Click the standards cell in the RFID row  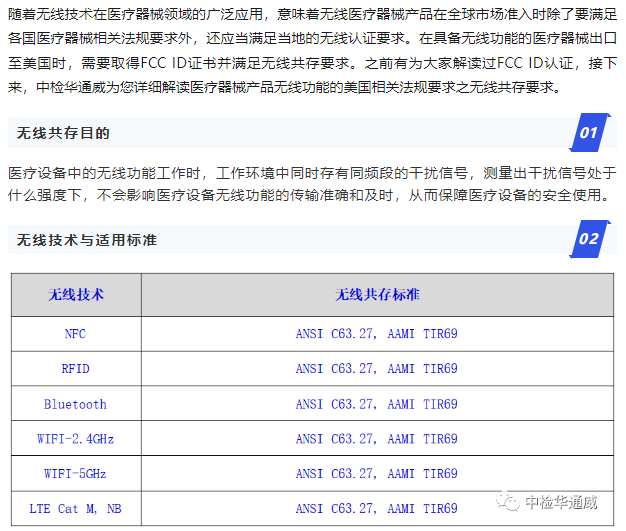[x=377, y=369]
